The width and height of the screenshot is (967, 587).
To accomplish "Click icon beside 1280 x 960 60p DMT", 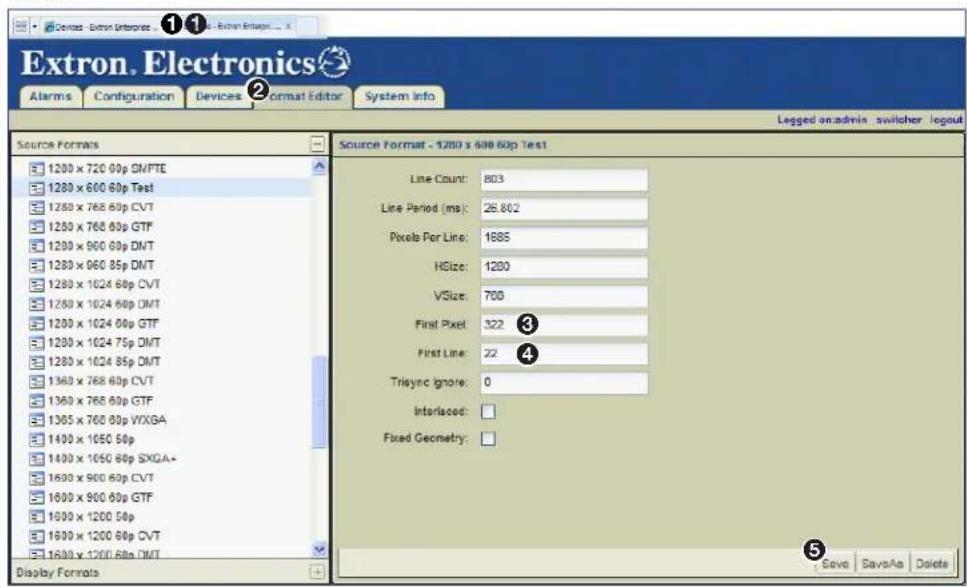I will (x=37, y=245).
